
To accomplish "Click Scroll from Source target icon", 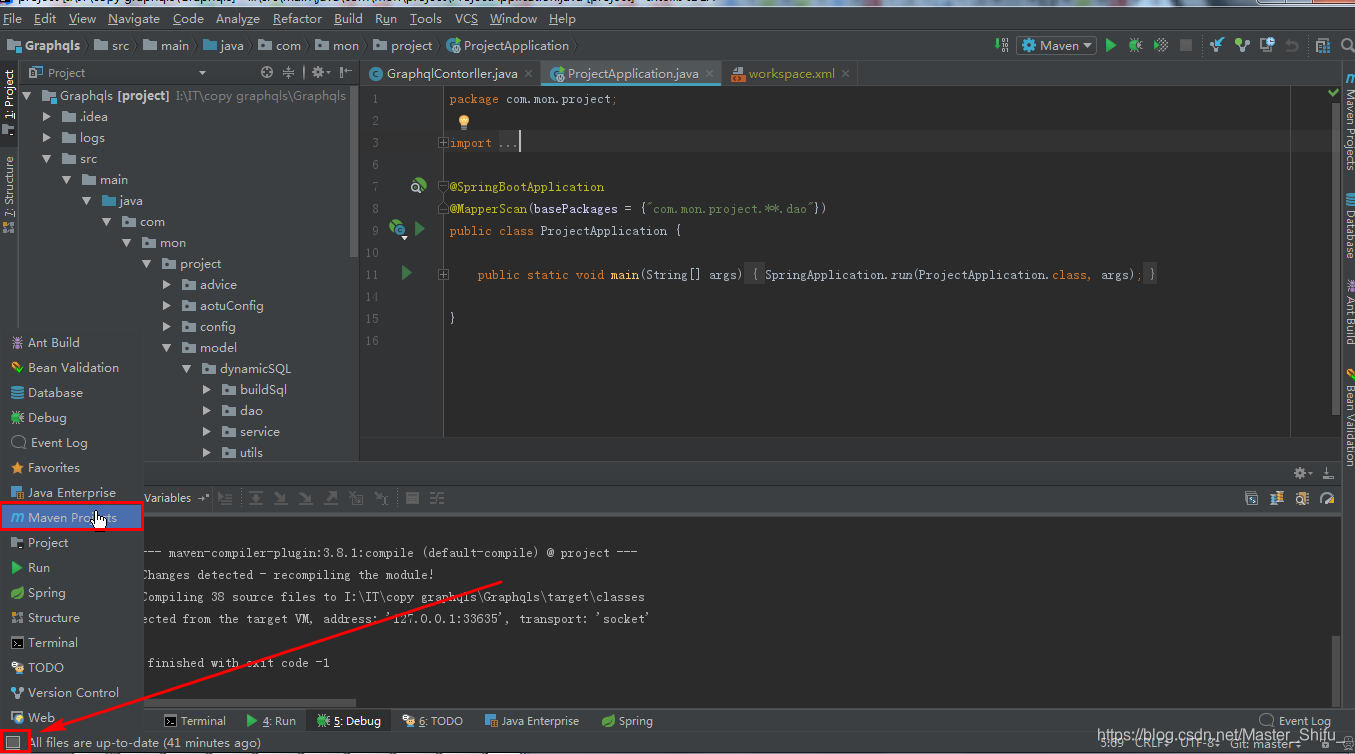I will click(267, 72).
